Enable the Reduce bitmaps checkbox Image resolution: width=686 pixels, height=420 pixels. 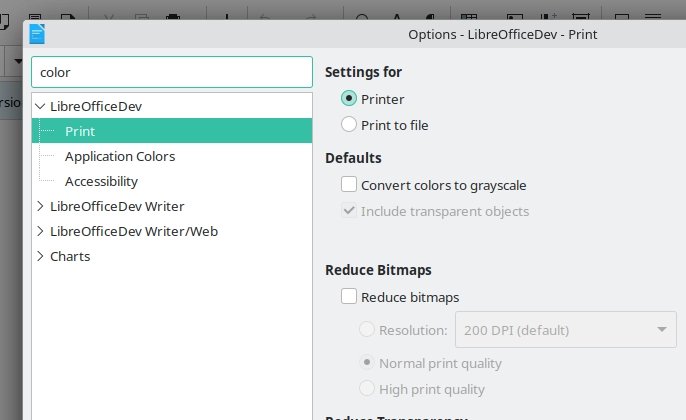(x=349, y=296)
